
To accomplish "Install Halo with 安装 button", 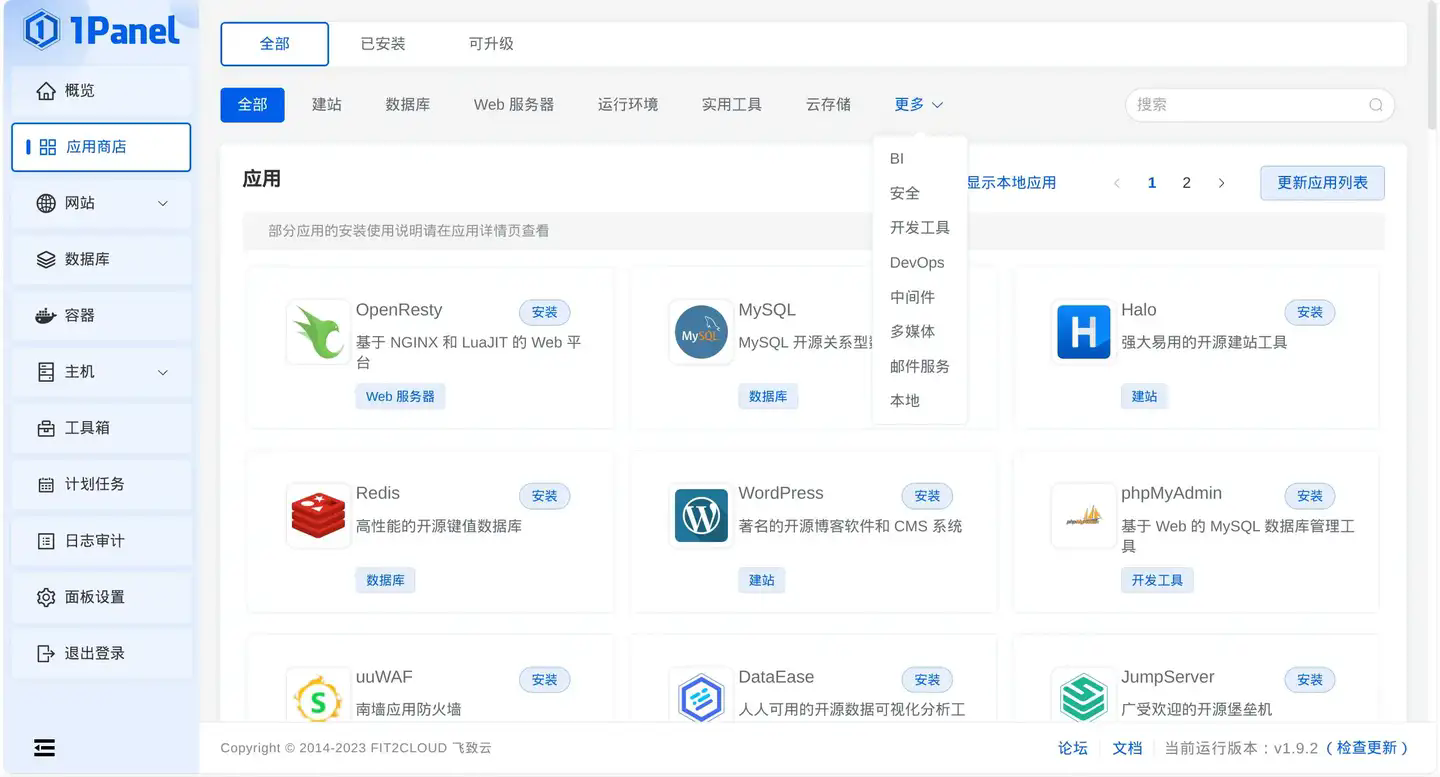I will 1310,312.
